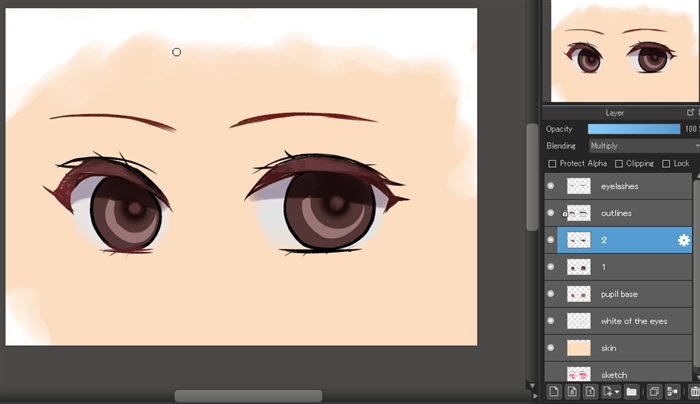Create a new layer folder
Image resolution: width=700 pixels, height=404 pixels.
tap(631, 392)
